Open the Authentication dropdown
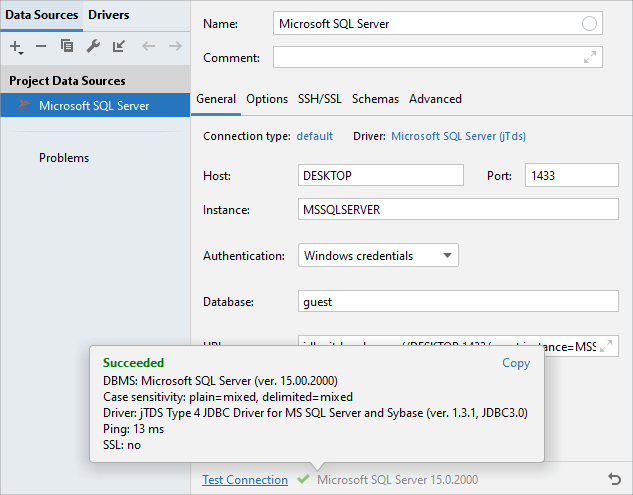 coord(378,256)
